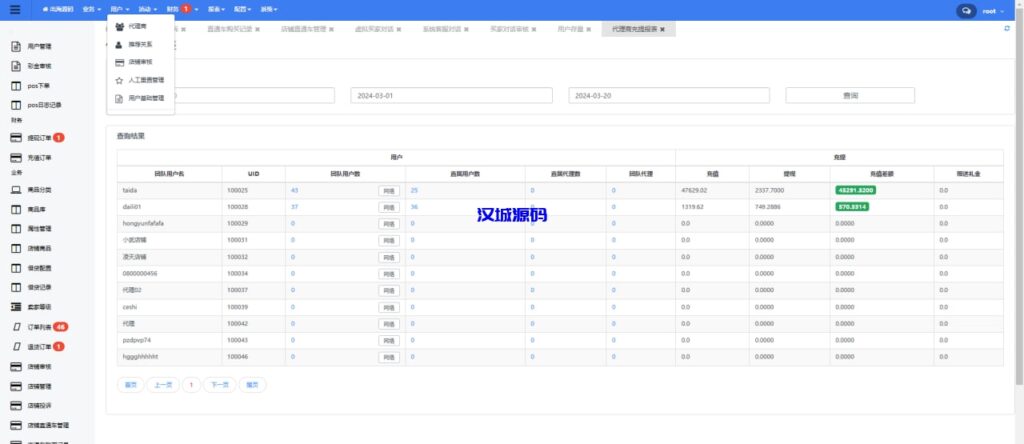Click the 充值订单 card icon in sidebar
Screen dimensions: 1024x444
[16, 158]
